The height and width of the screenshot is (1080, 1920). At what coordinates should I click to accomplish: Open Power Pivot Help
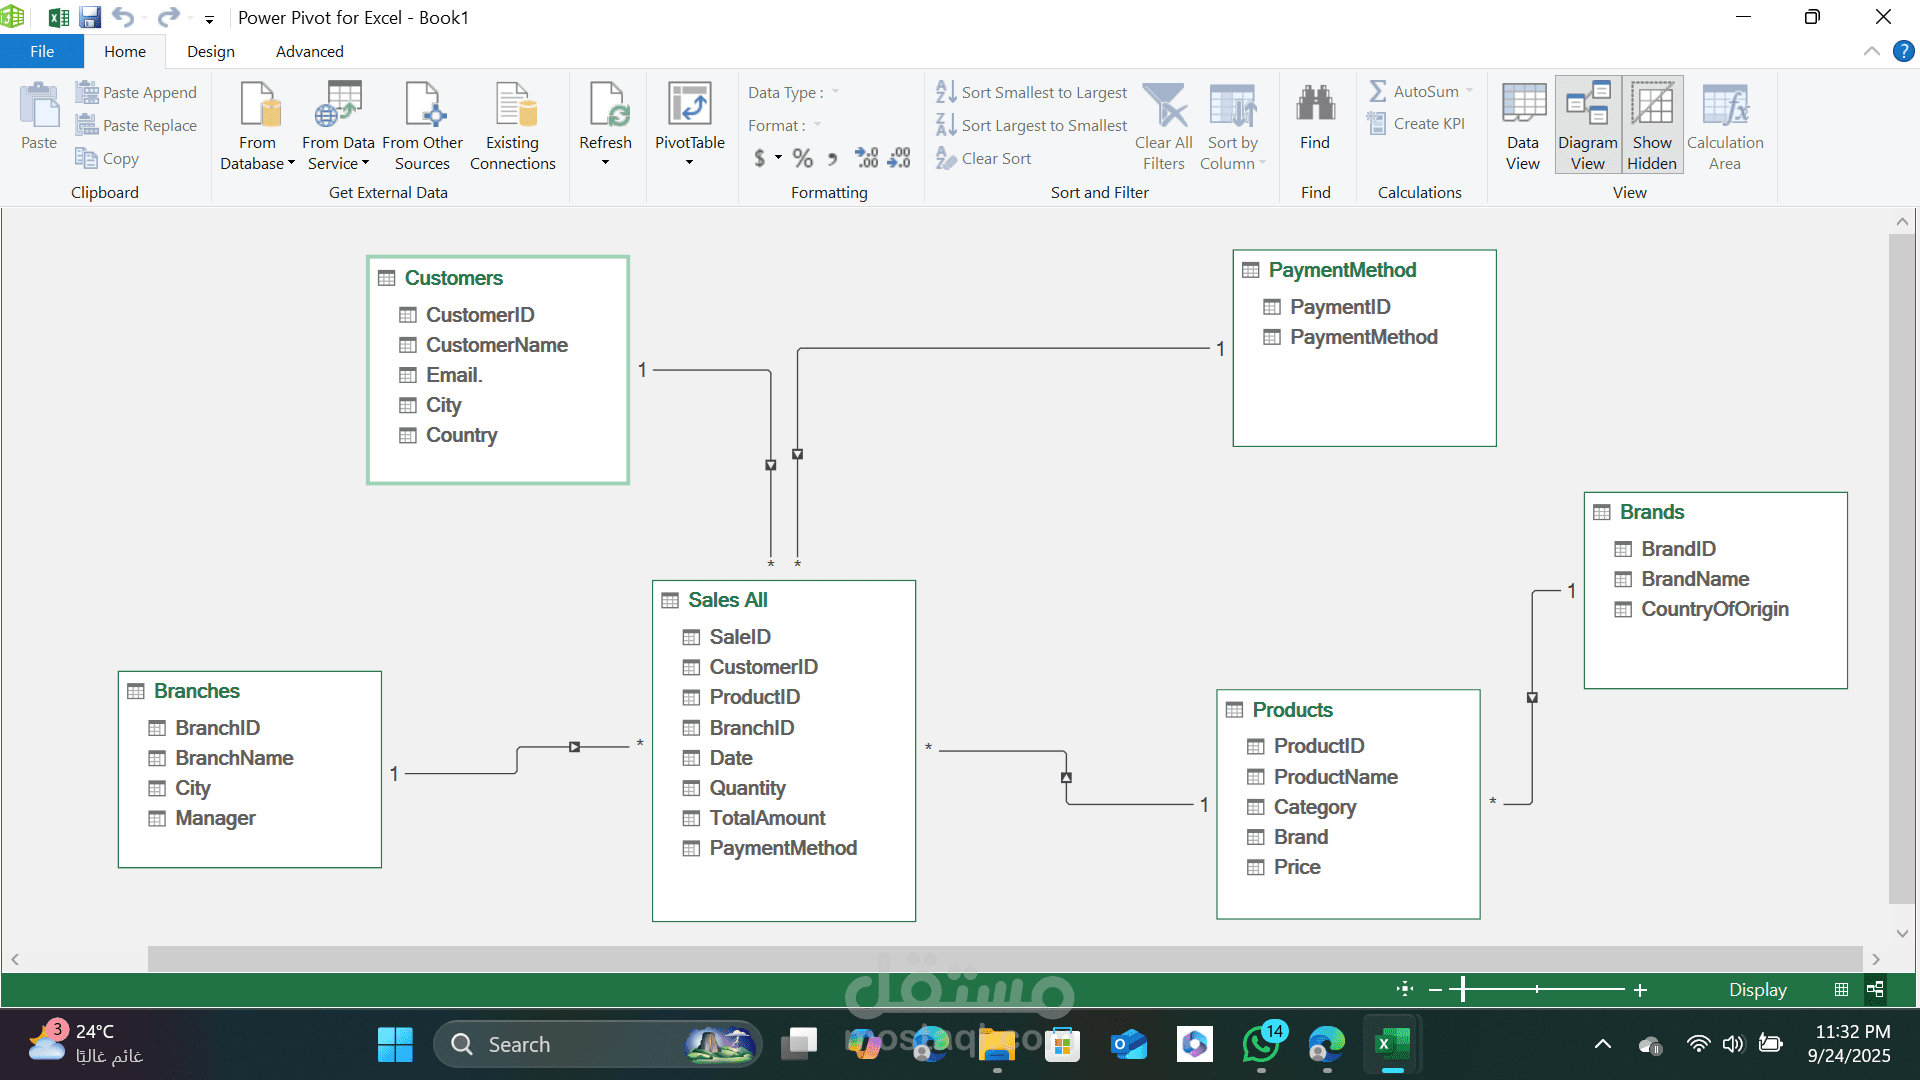(1903, 51)
